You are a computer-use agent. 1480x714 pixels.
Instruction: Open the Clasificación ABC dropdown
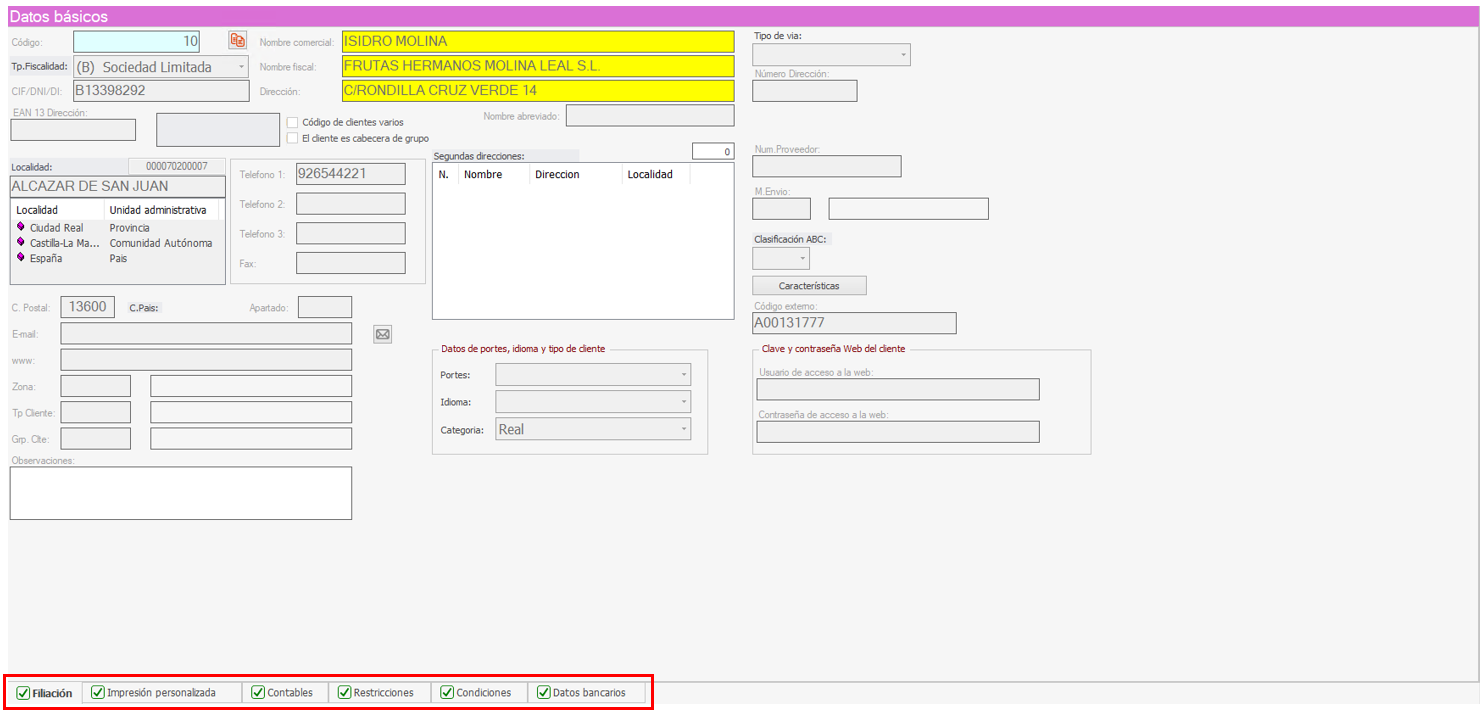coord(802,259)
